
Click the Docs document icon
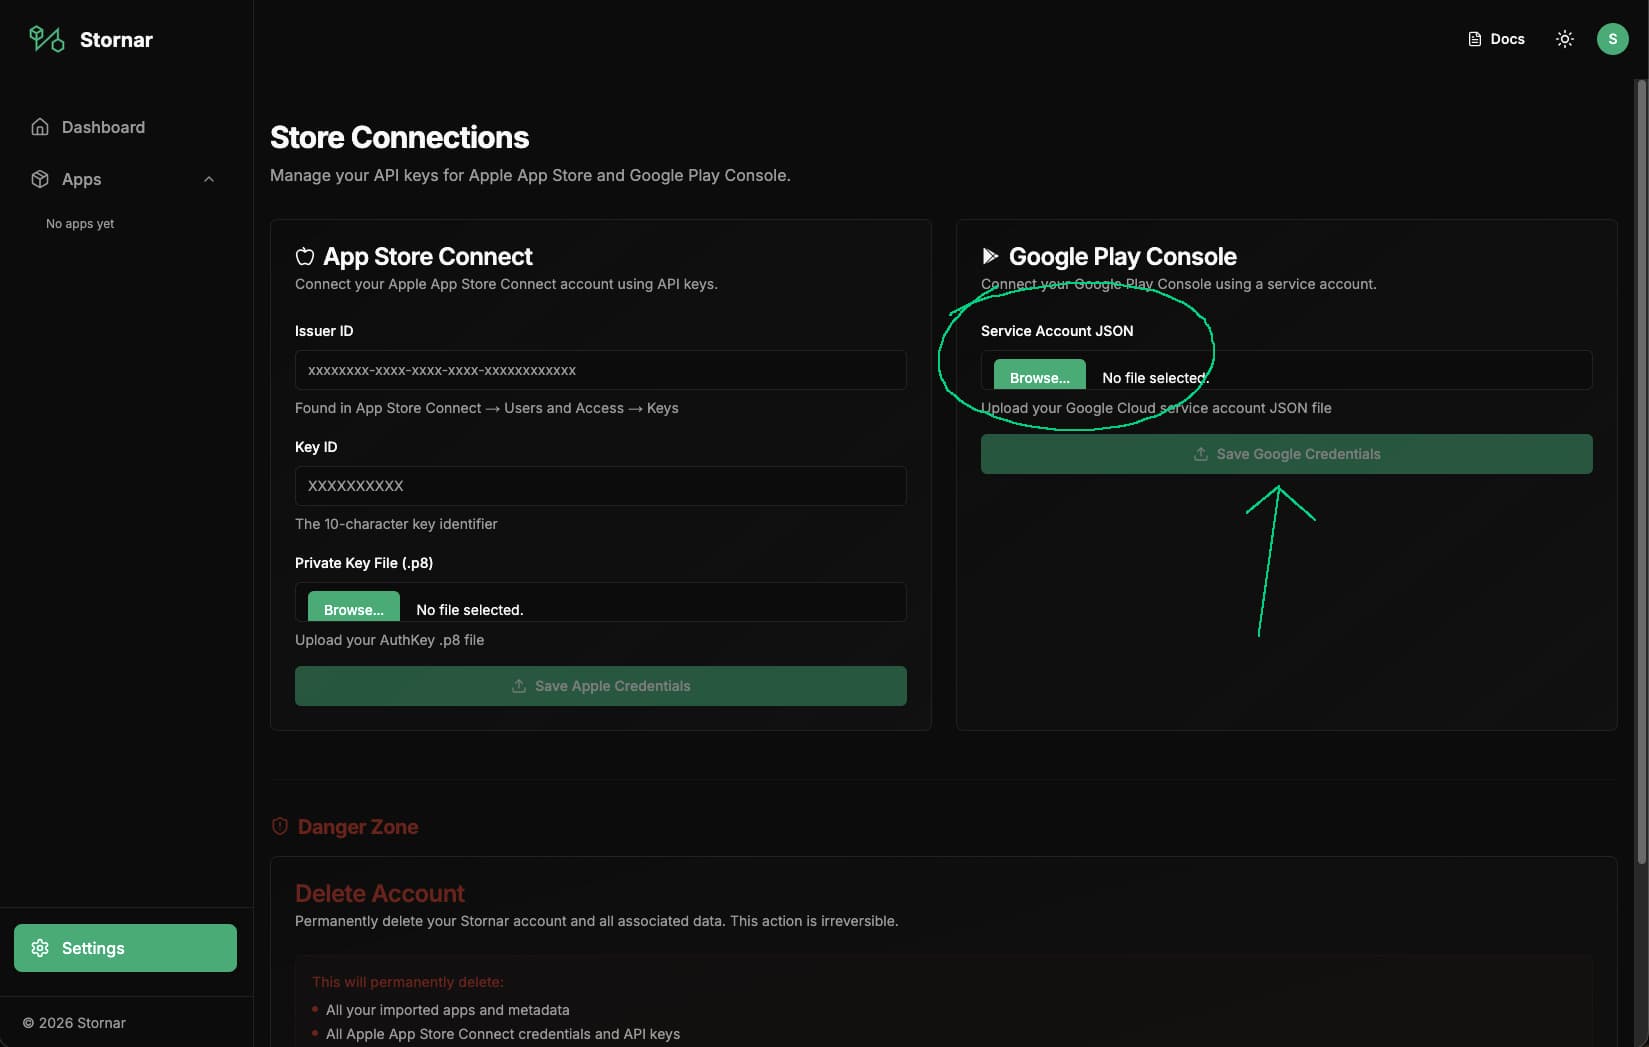click(x=1474, y=39)
